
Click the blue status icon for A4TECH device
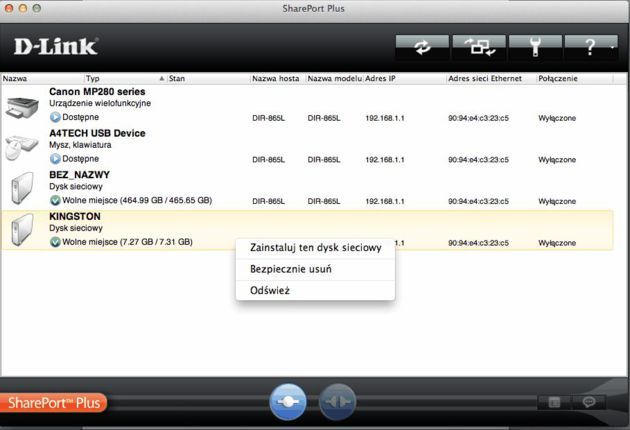[55, 159]
